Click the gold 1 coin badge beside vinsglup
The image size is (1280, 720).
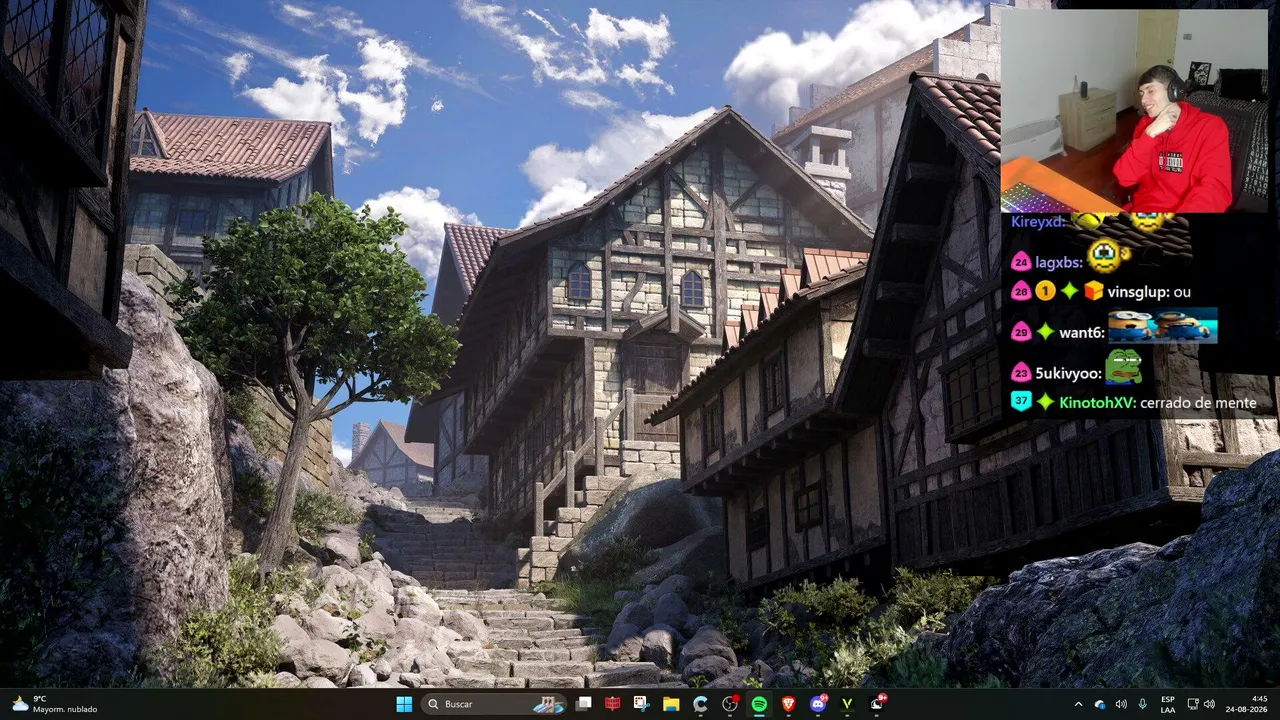pyautogui.click(x=1045, y=291)
